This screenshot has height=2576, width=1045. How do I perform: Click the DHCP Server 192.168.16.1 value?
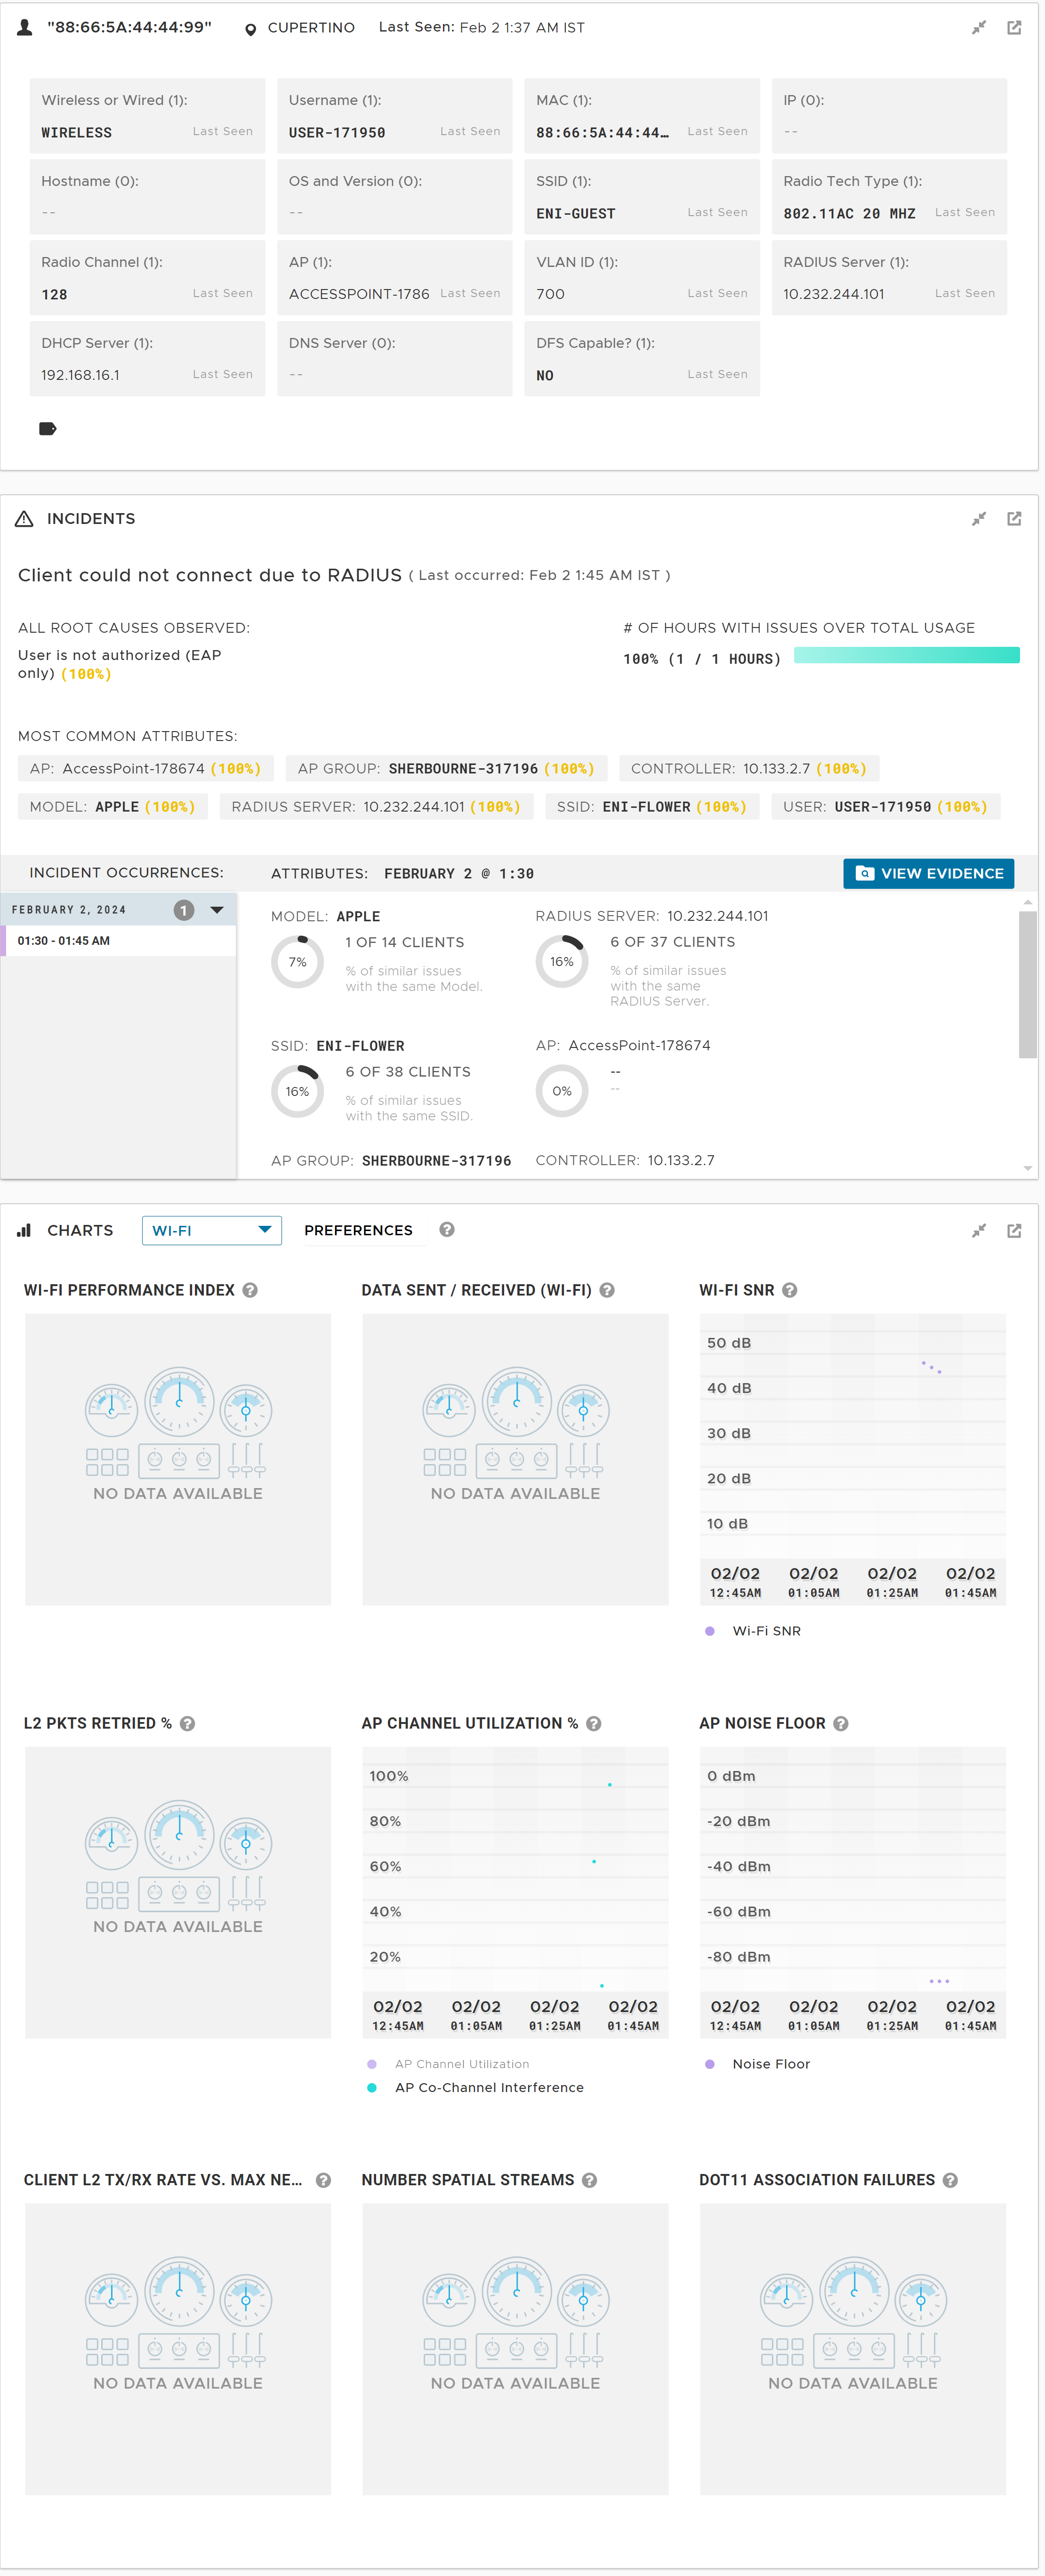click(80, 376)
